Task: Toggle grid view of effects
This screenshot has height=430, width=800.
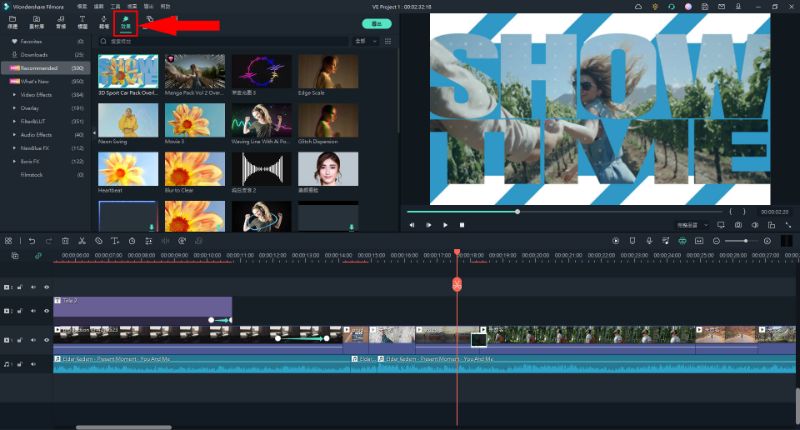Action: pyautogui.click(x=388, y=41)
